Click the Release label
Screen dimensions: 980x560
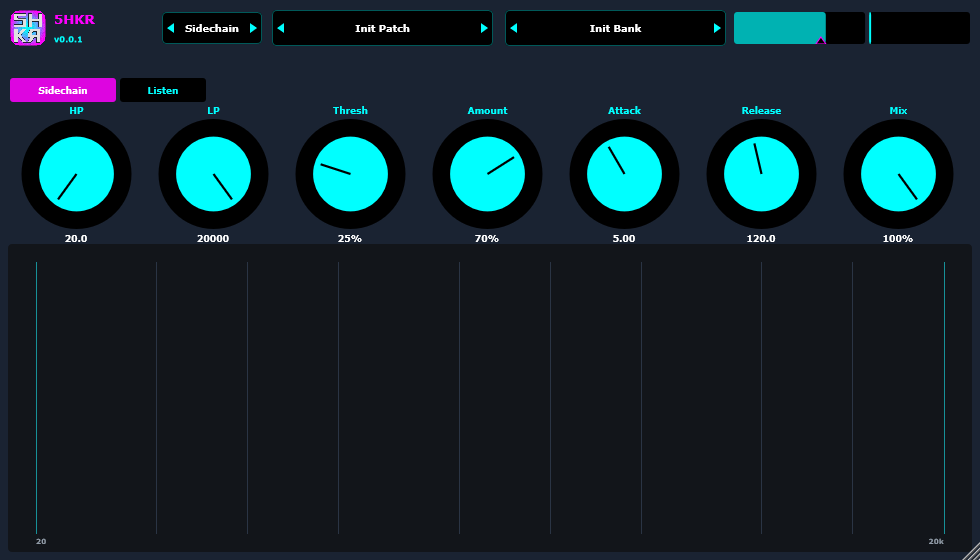[761, 111]
